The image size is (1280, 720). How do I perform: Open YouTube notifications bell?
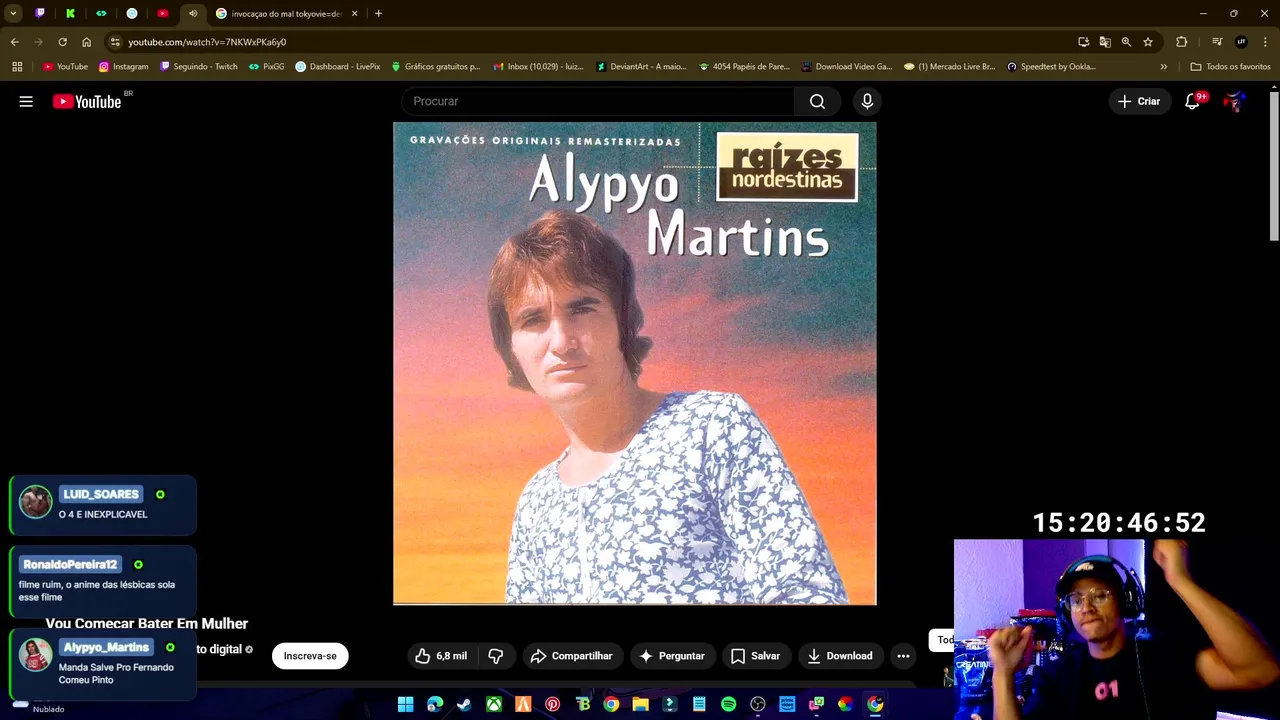click(1192, 101)
